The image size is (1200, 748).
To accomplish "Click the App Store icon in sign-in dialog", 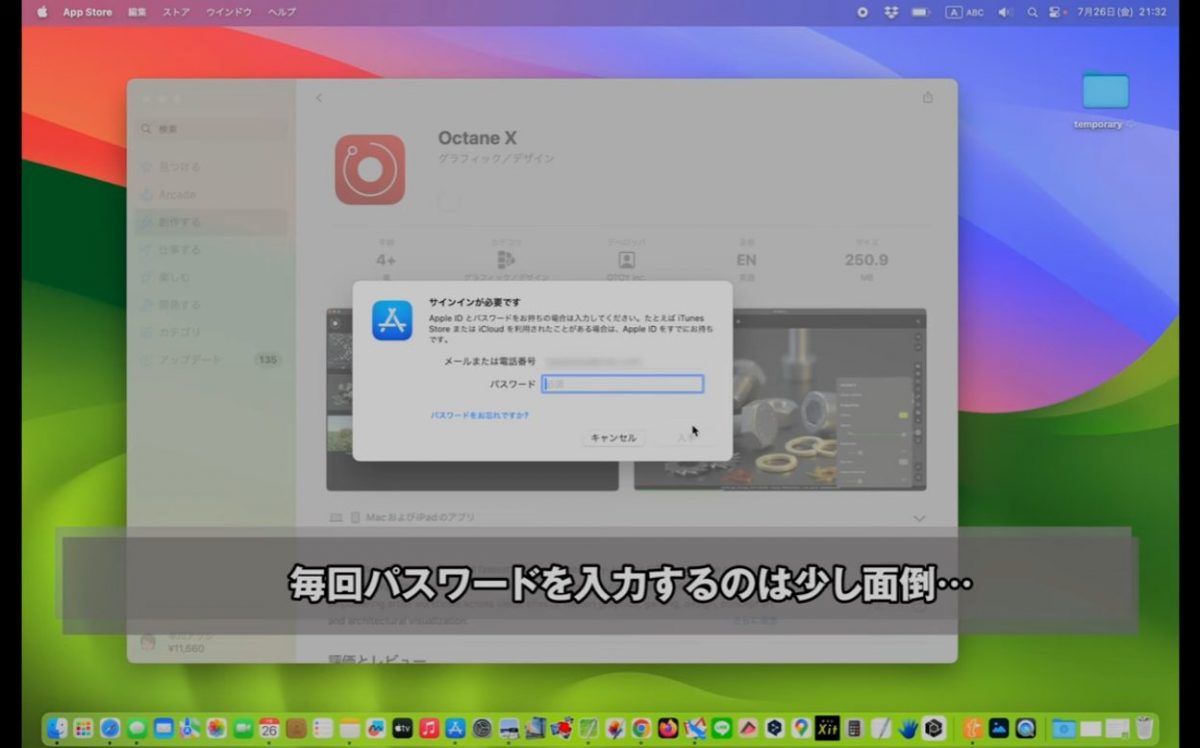I will [x=392, y=321].
